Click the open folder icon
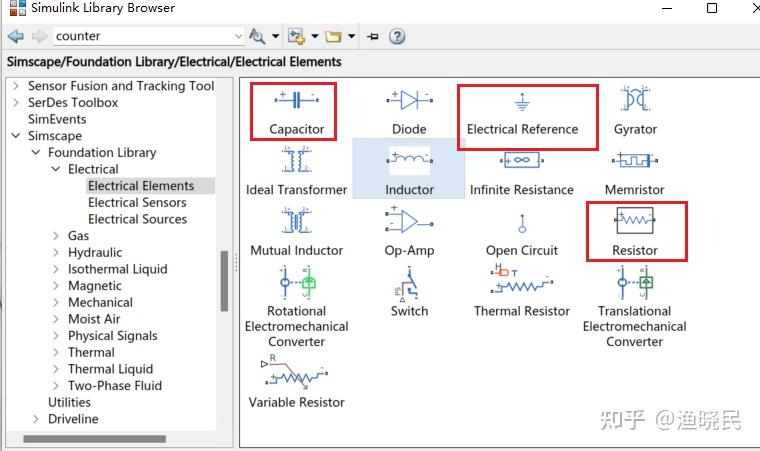 point(333,36)
